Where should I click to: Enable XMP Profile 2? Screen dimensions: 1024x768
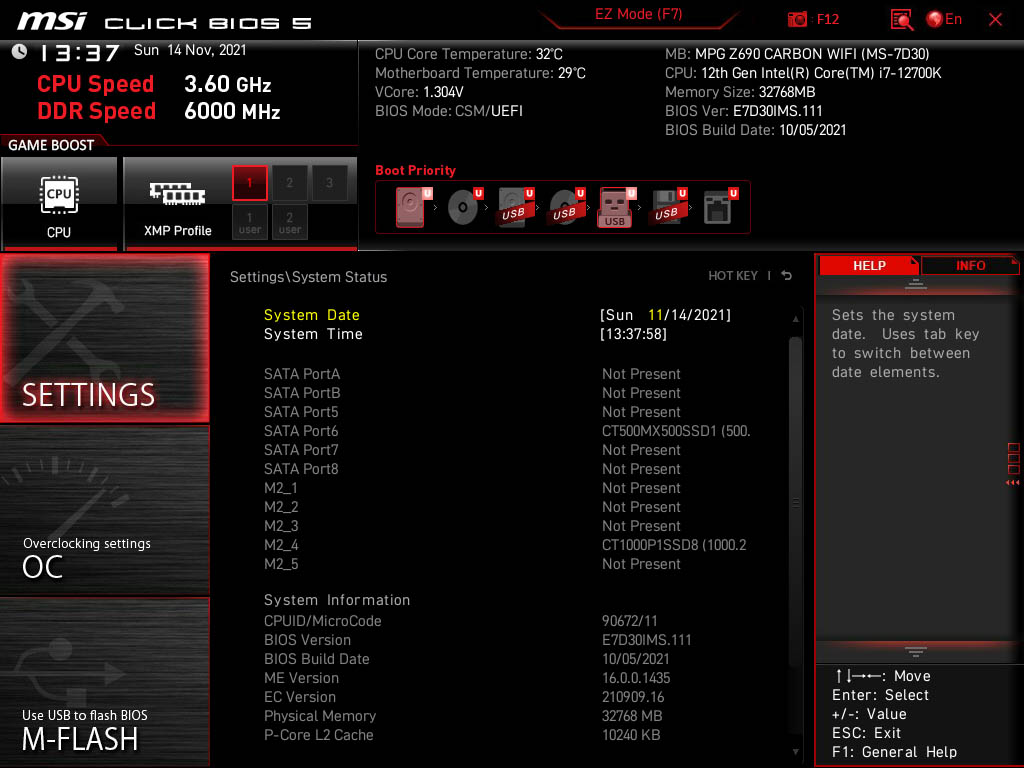pyautogui.click(x=290, y=183)
